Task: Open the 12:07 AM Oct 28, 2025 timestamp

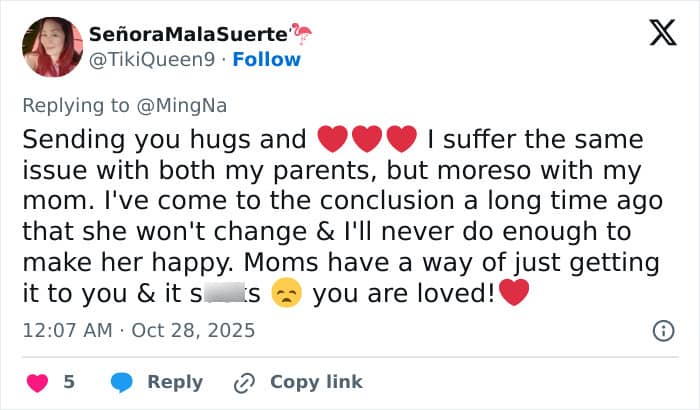Action: [139, 329]
